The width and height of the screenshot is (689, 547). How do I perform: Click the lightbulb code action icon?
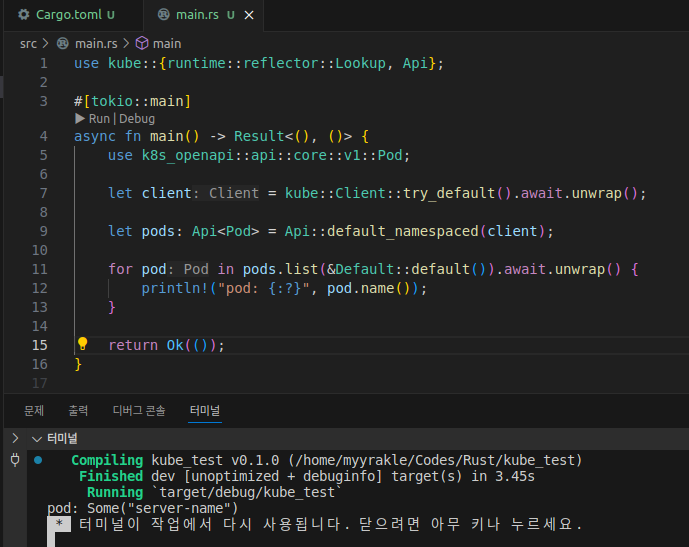pos(83,344)
